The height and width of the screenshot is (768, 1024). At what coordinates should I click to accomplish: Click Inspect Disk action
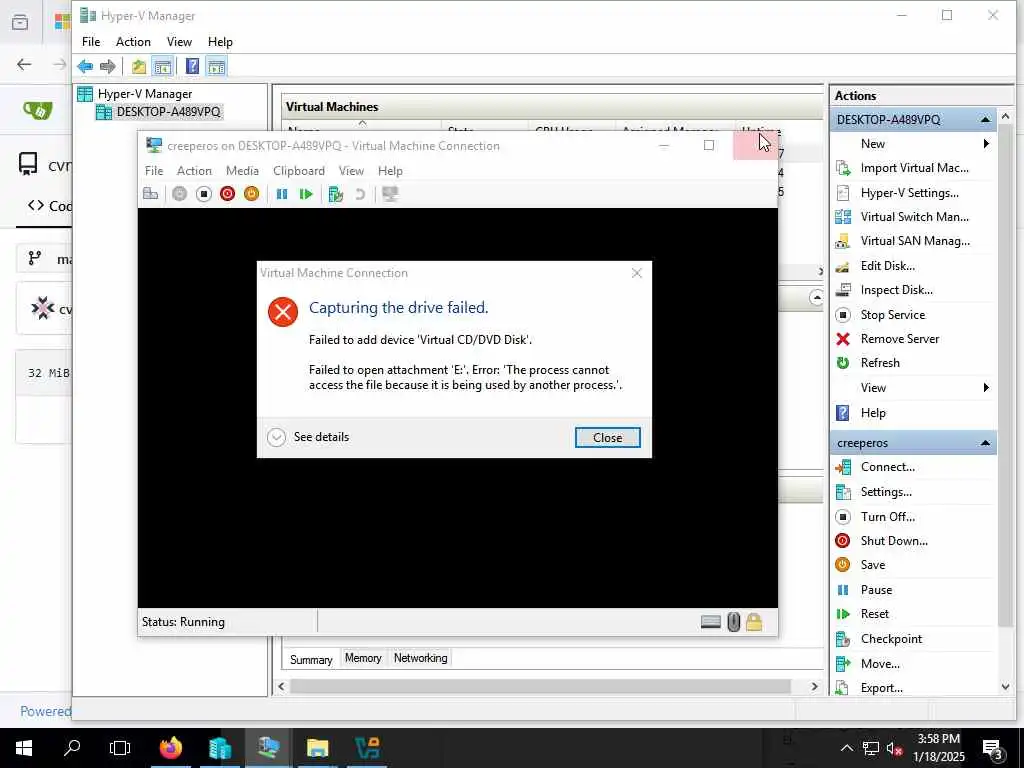coord(896,290)
